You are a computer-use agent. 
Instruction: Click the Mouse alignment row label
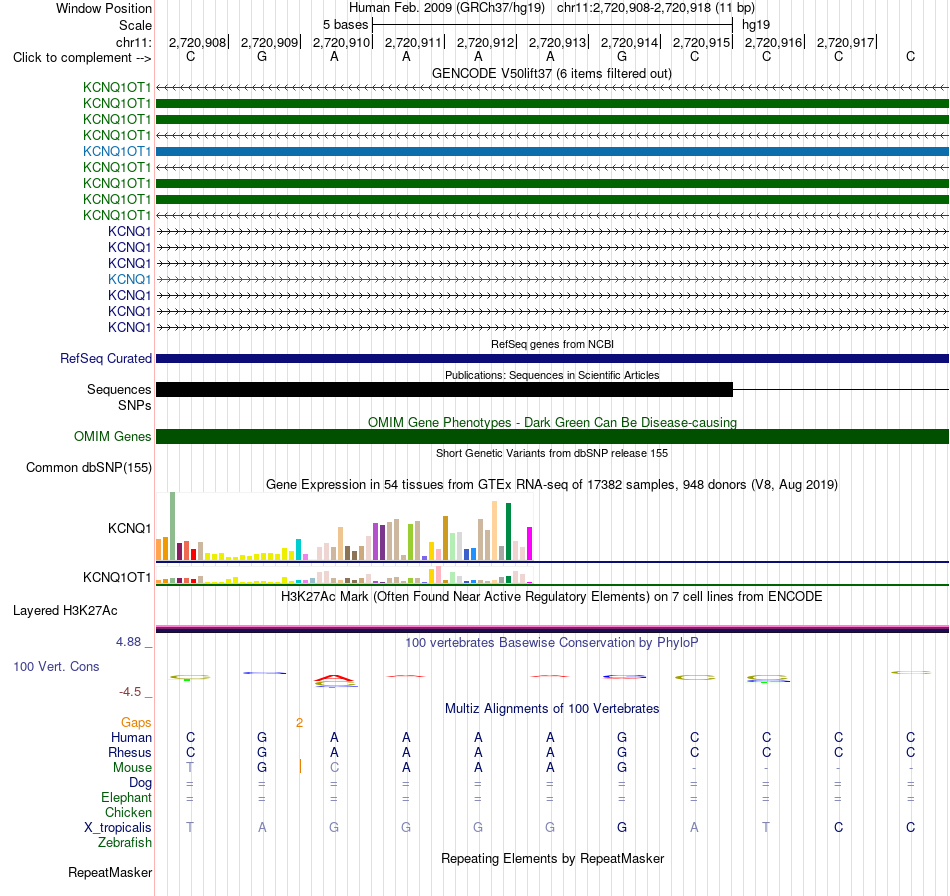pyautogui.click(x=132, y=768)
